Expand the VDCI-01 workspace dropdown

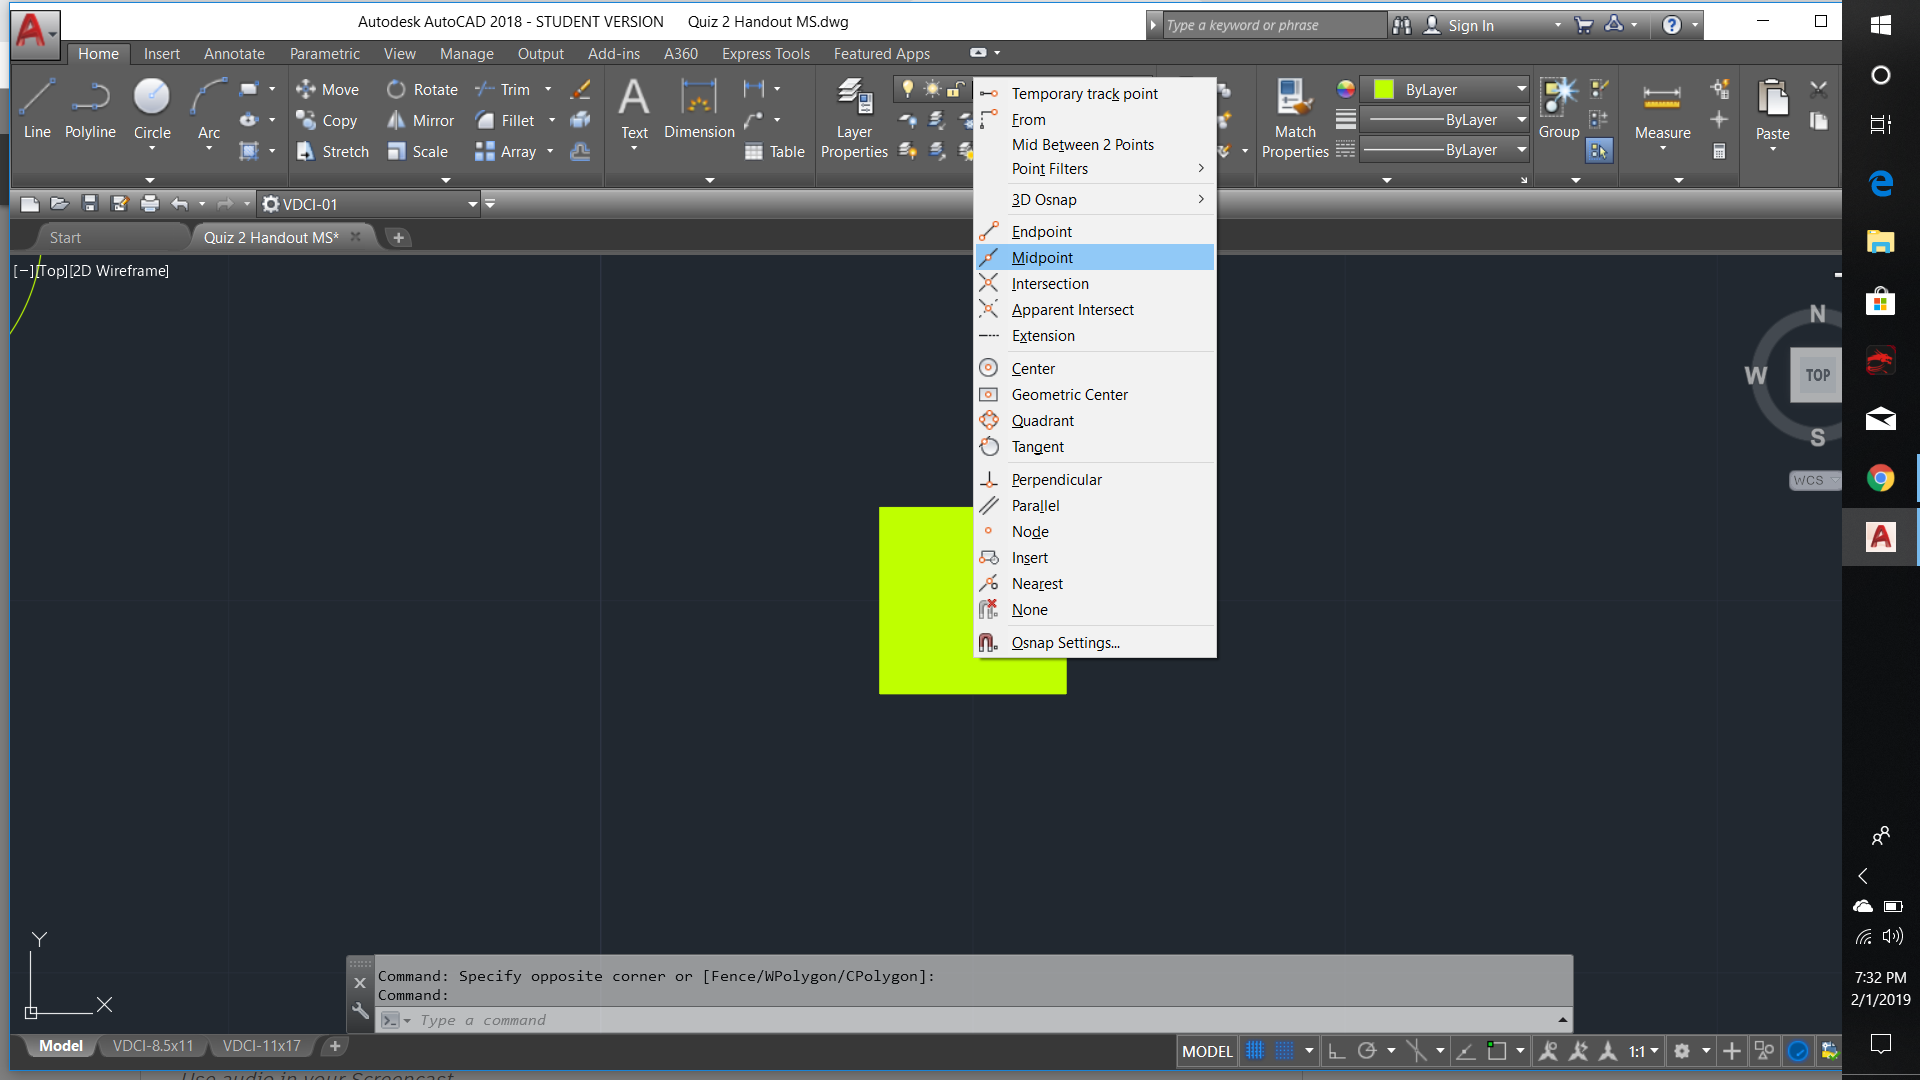(x=472, y=205)
